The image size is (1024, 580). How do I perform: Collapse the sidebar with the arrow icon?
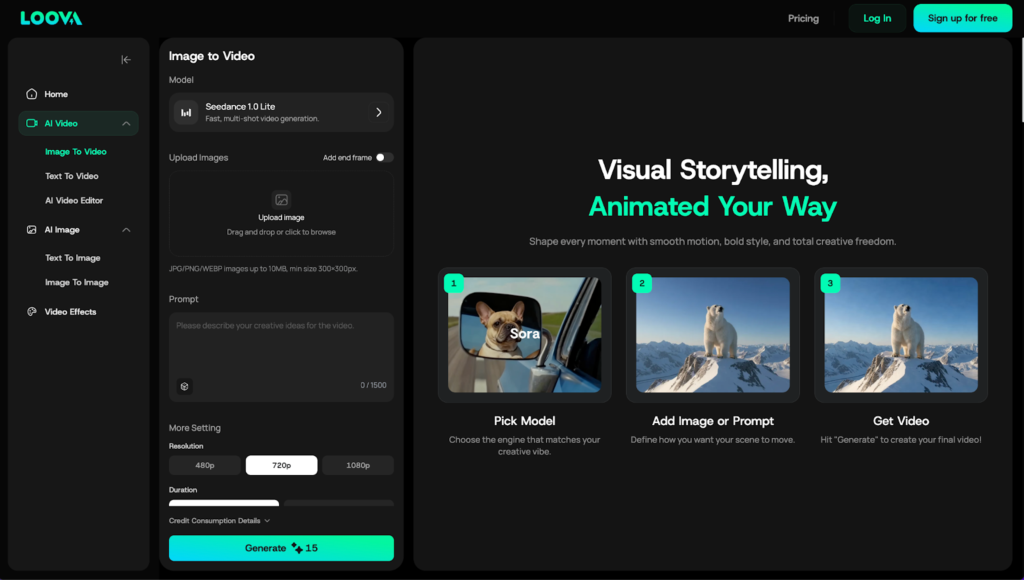(126, 60)
